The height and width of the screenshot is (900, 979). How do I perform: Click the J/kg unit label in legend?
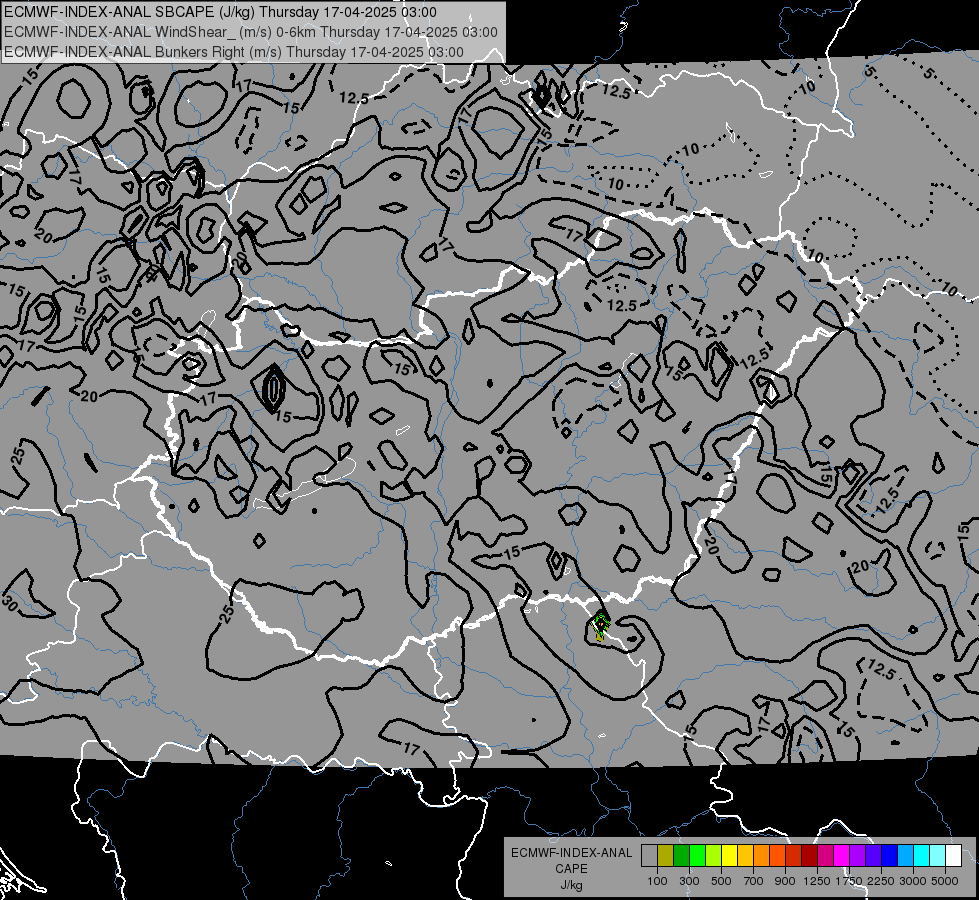(571, 885)
